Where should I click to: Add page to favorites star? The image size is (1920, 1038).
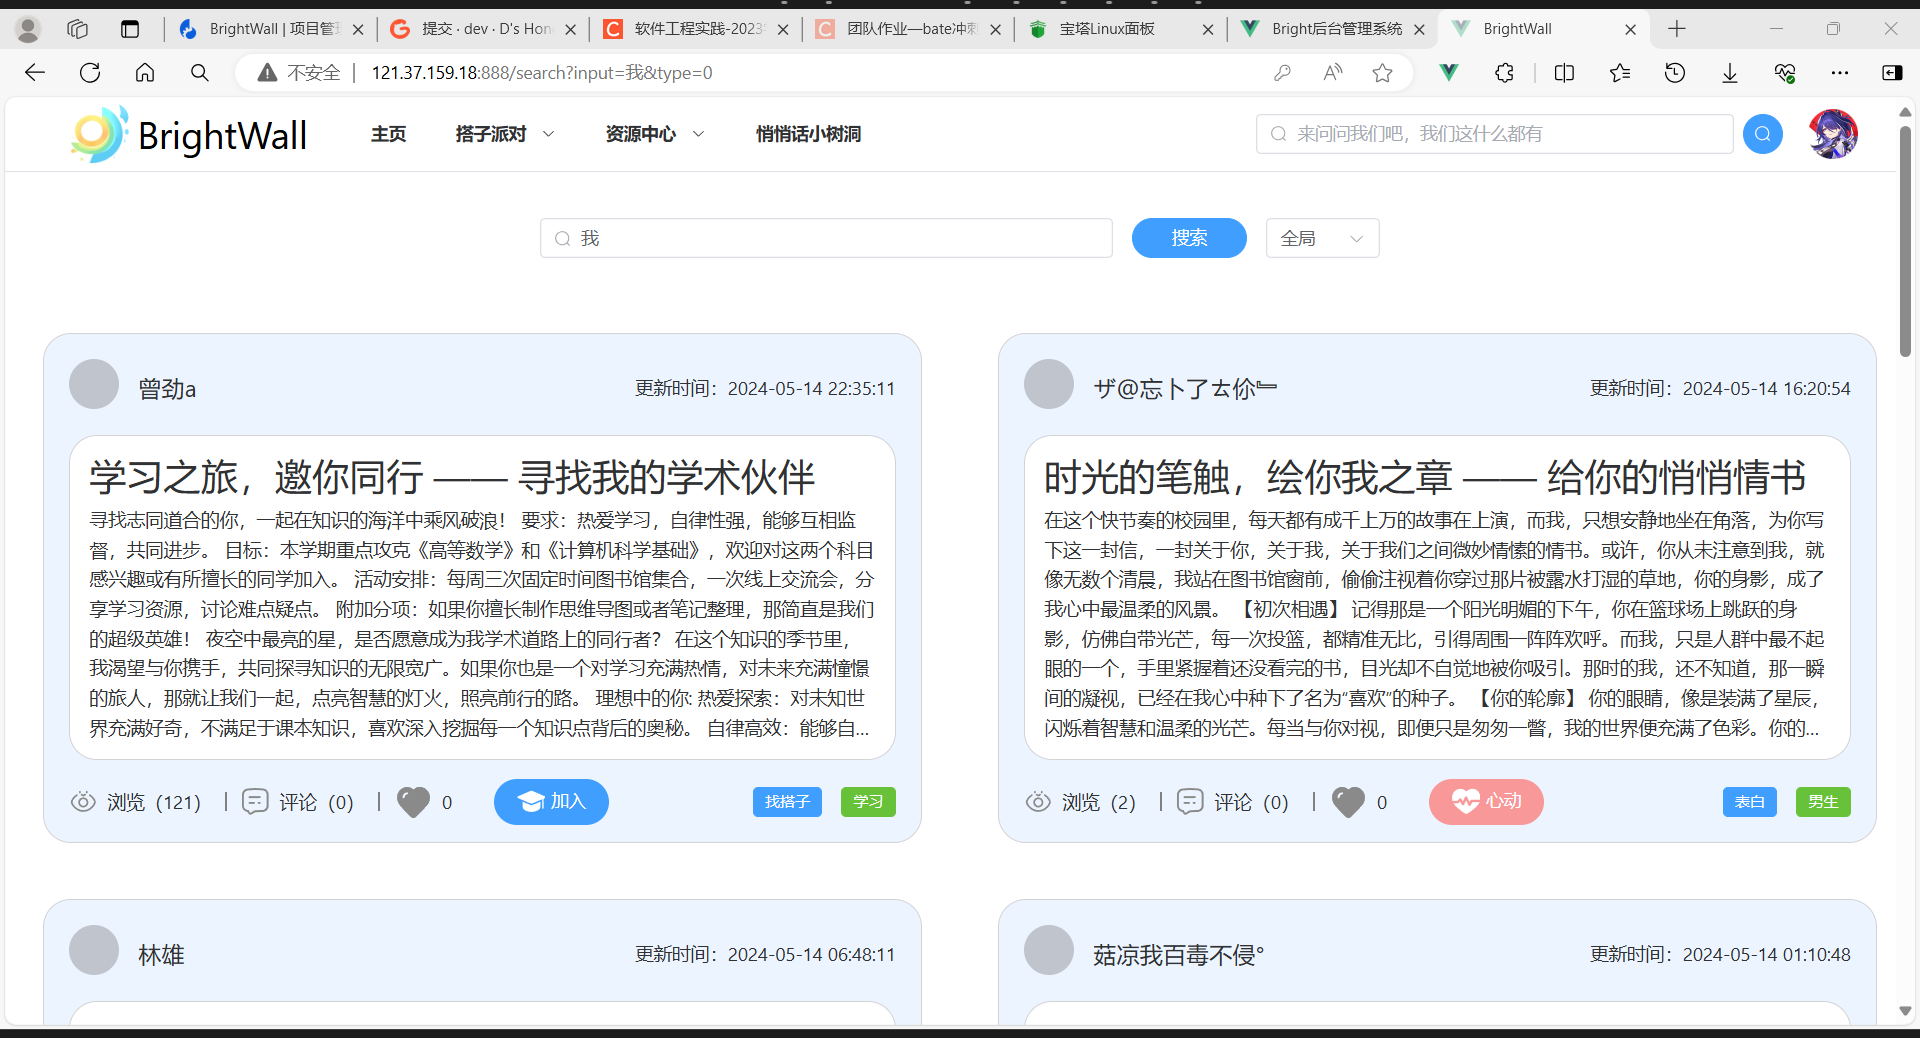1383,72
